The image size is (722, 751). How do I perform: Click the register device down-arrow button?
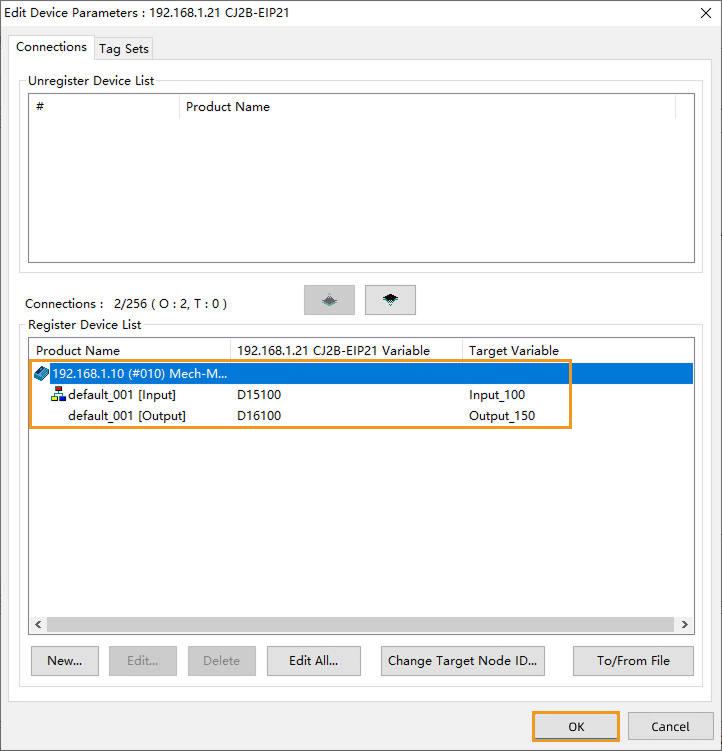[390, 300]
